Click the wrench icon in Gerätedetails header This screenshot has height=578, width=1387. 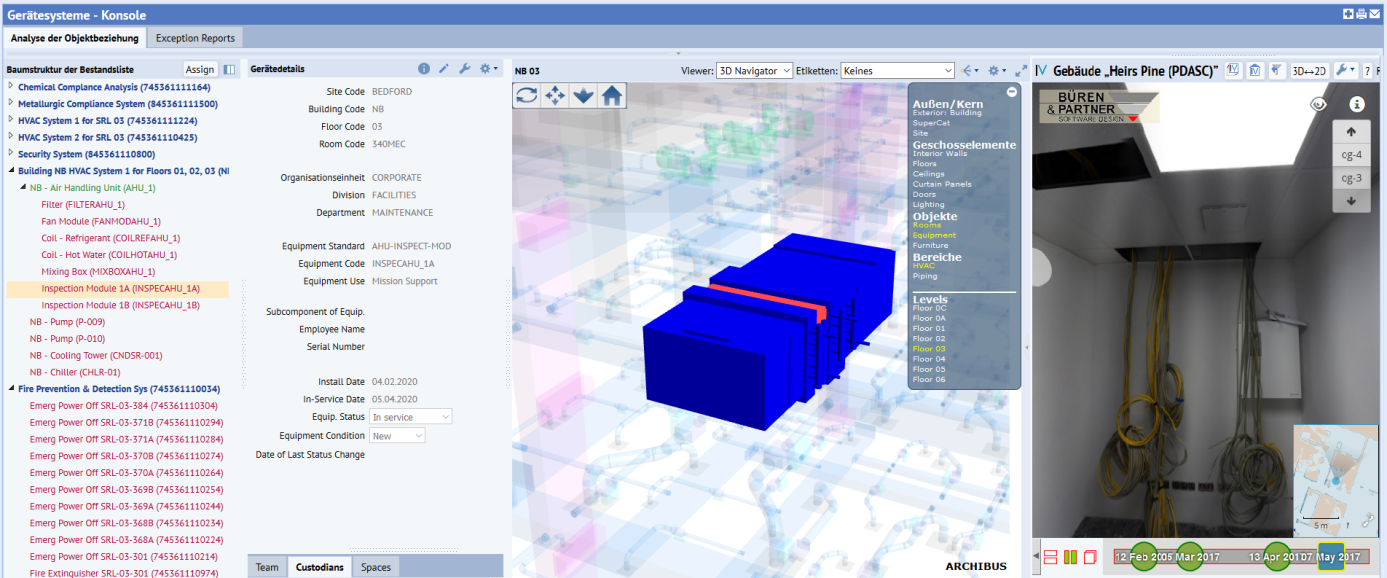pyautogui.click(x=464, y=69)
